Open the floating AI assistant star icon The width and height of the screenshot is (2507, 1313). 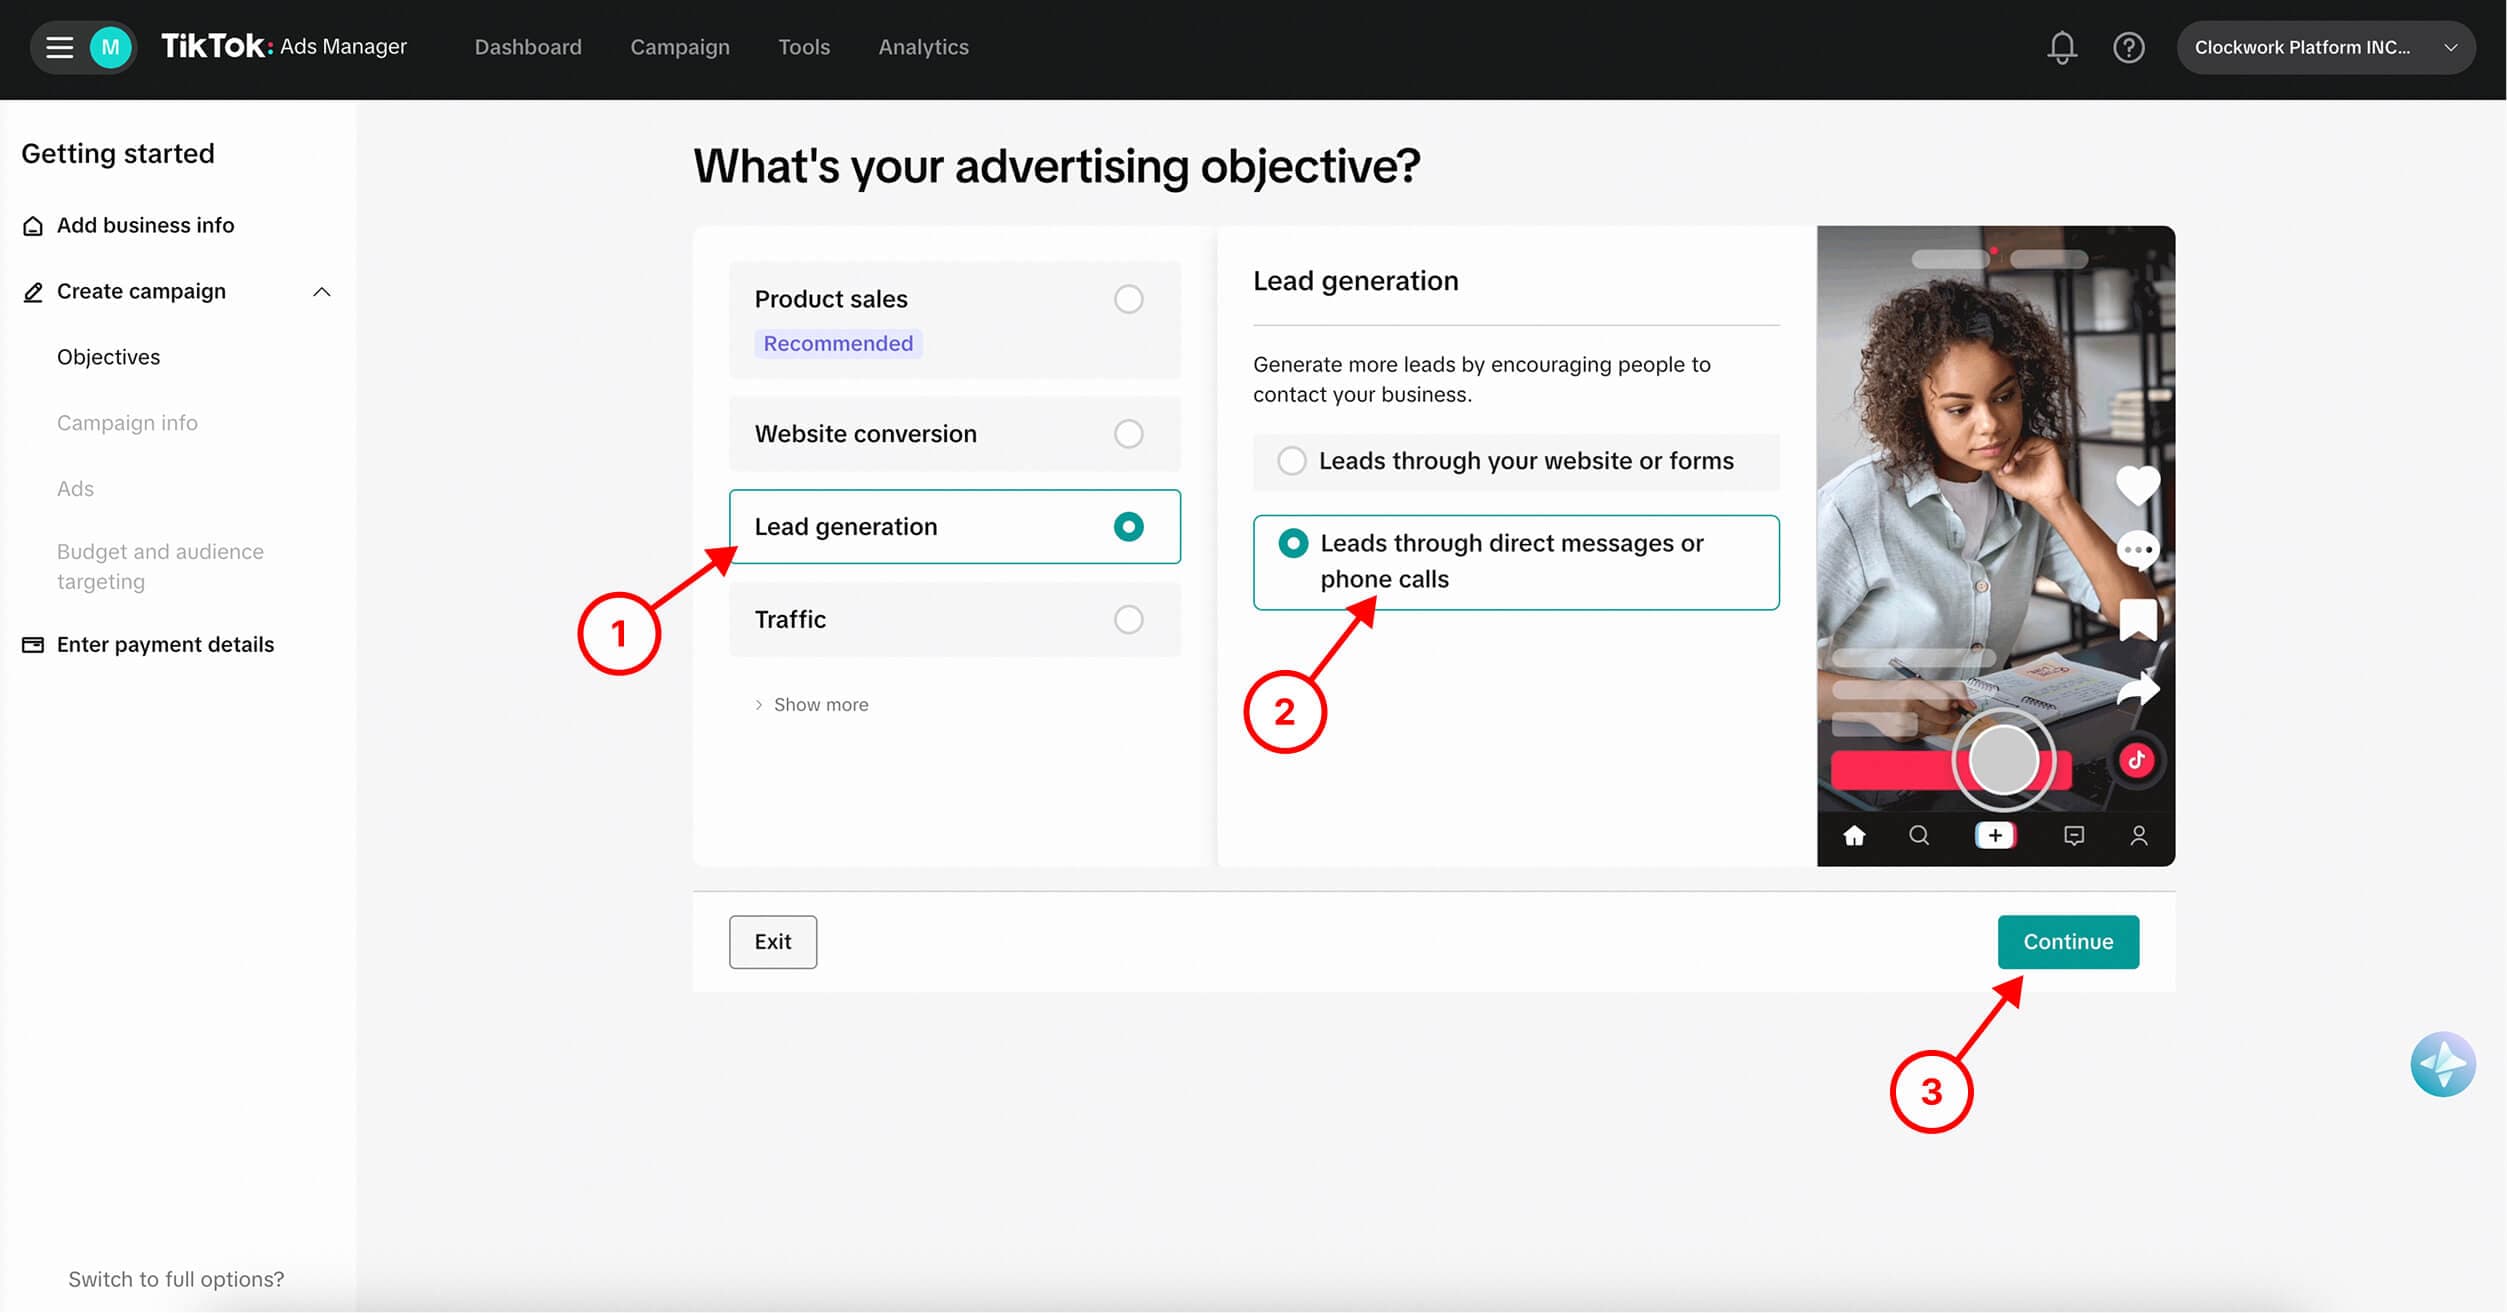click(x=2443, y=1065)
